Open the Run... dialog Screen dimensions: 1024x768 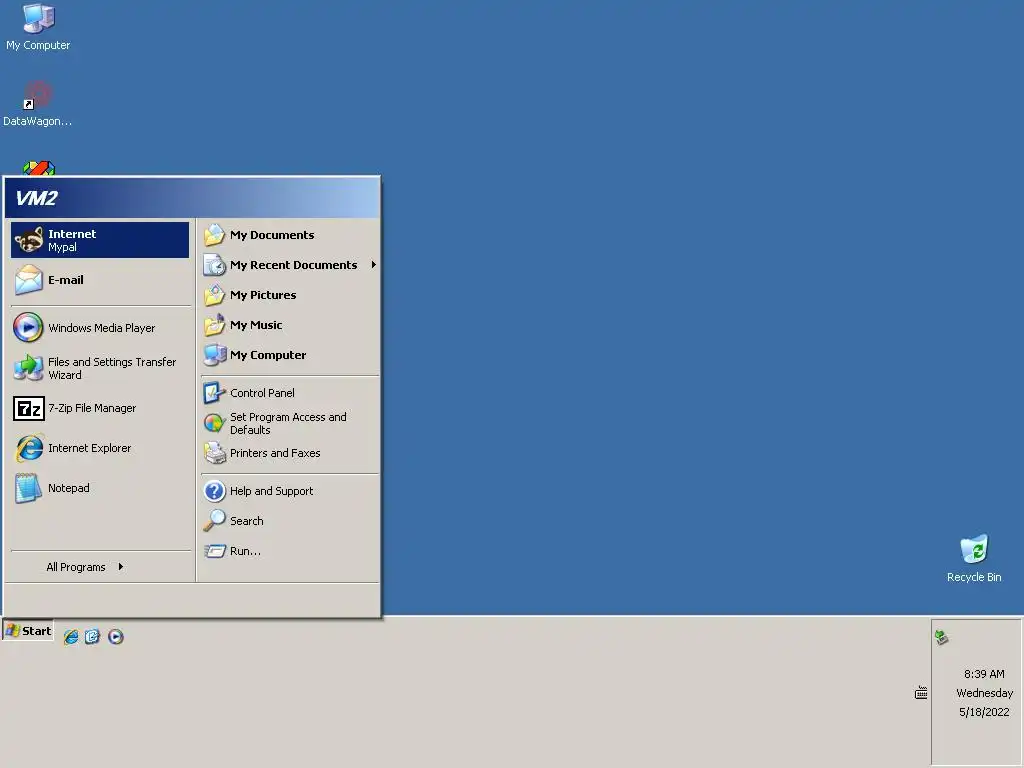click(x=289, y=551)
